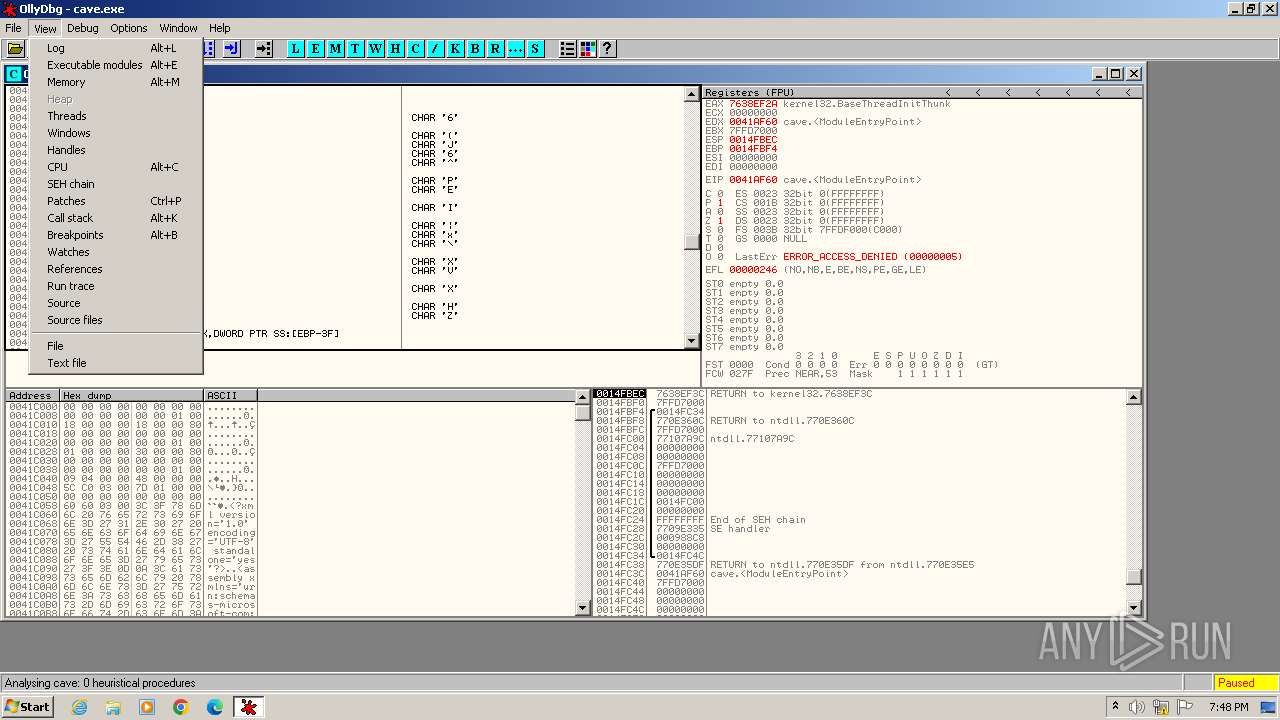The image size is (1280, 720).
Task: Open Threads with T toolbar button
Action: (355, 48)
